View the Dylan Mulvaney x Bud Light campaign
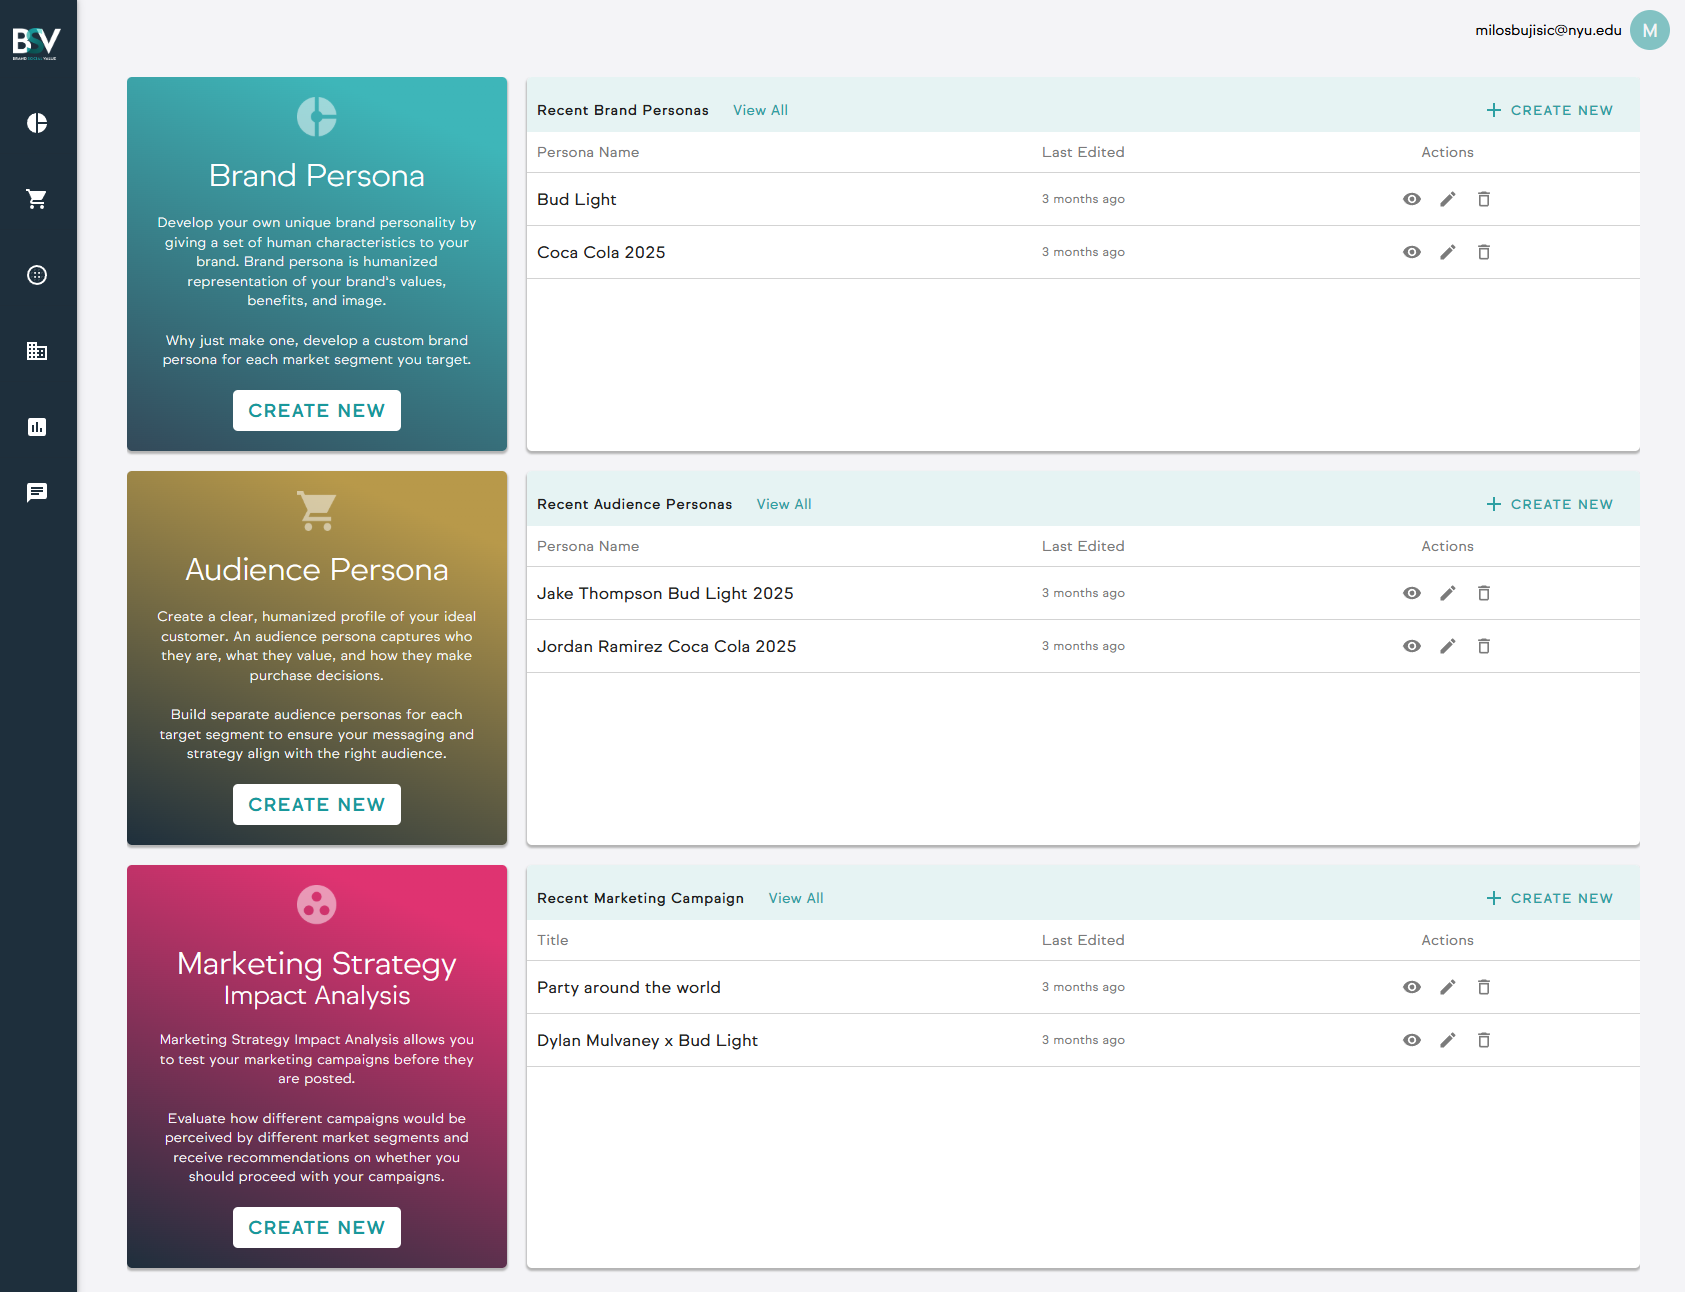Viewport: 1685px width, 1292px height. pos(1411,1040)
